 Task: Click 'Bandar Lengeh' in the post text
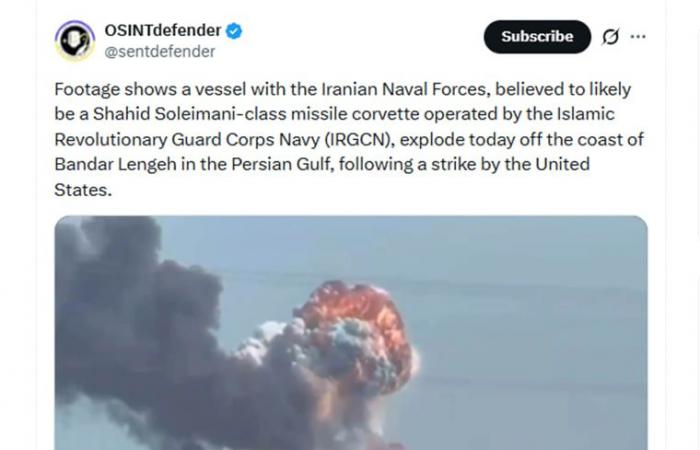coord(116,165)
